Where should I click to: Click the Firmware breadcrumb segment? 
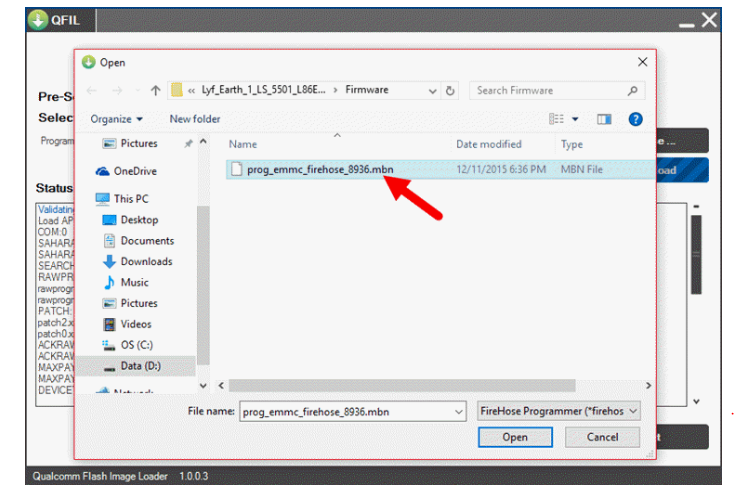[366, 90]
